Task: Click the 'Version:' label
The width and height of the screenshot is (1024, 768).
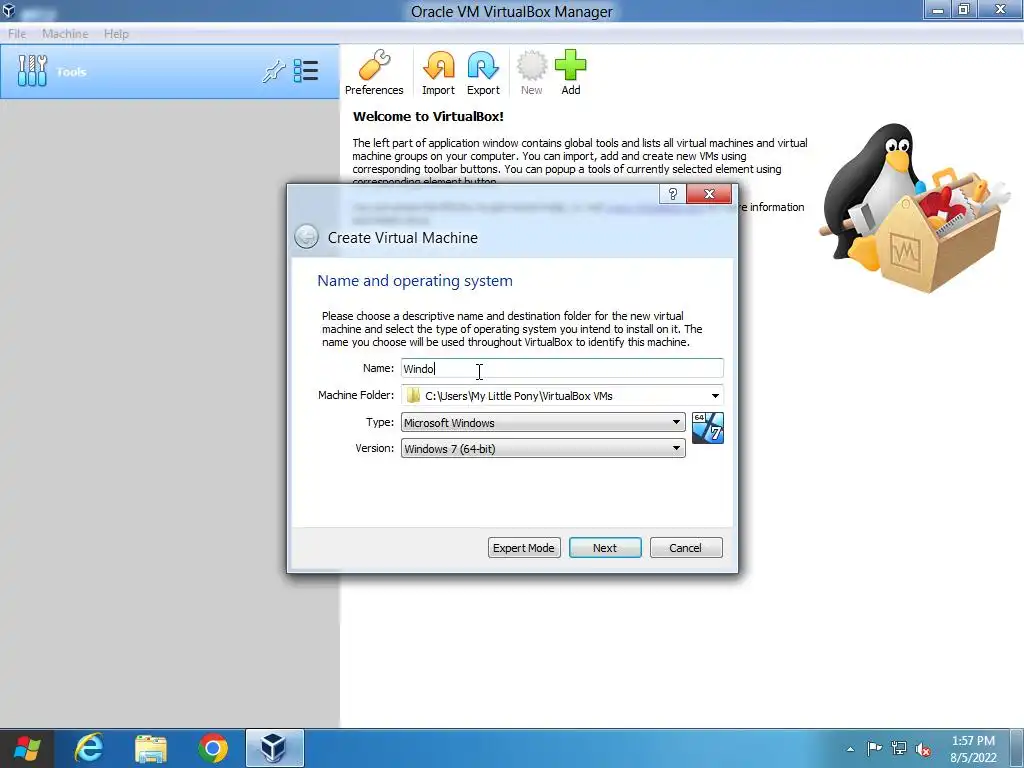Action: 374,448
